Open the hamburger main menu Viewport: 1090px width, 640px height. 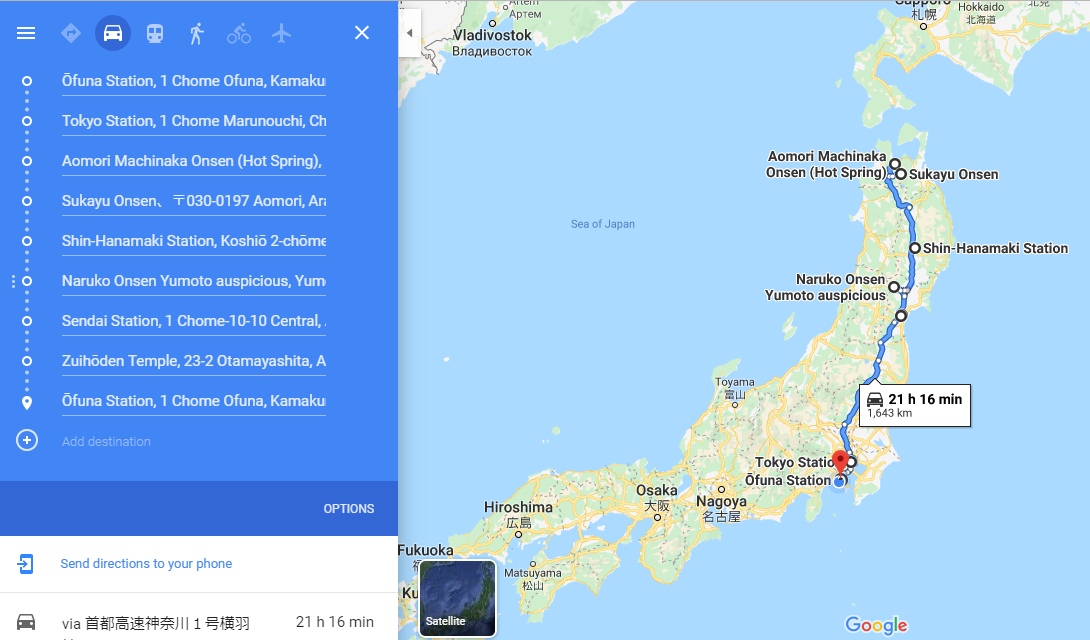26,33
